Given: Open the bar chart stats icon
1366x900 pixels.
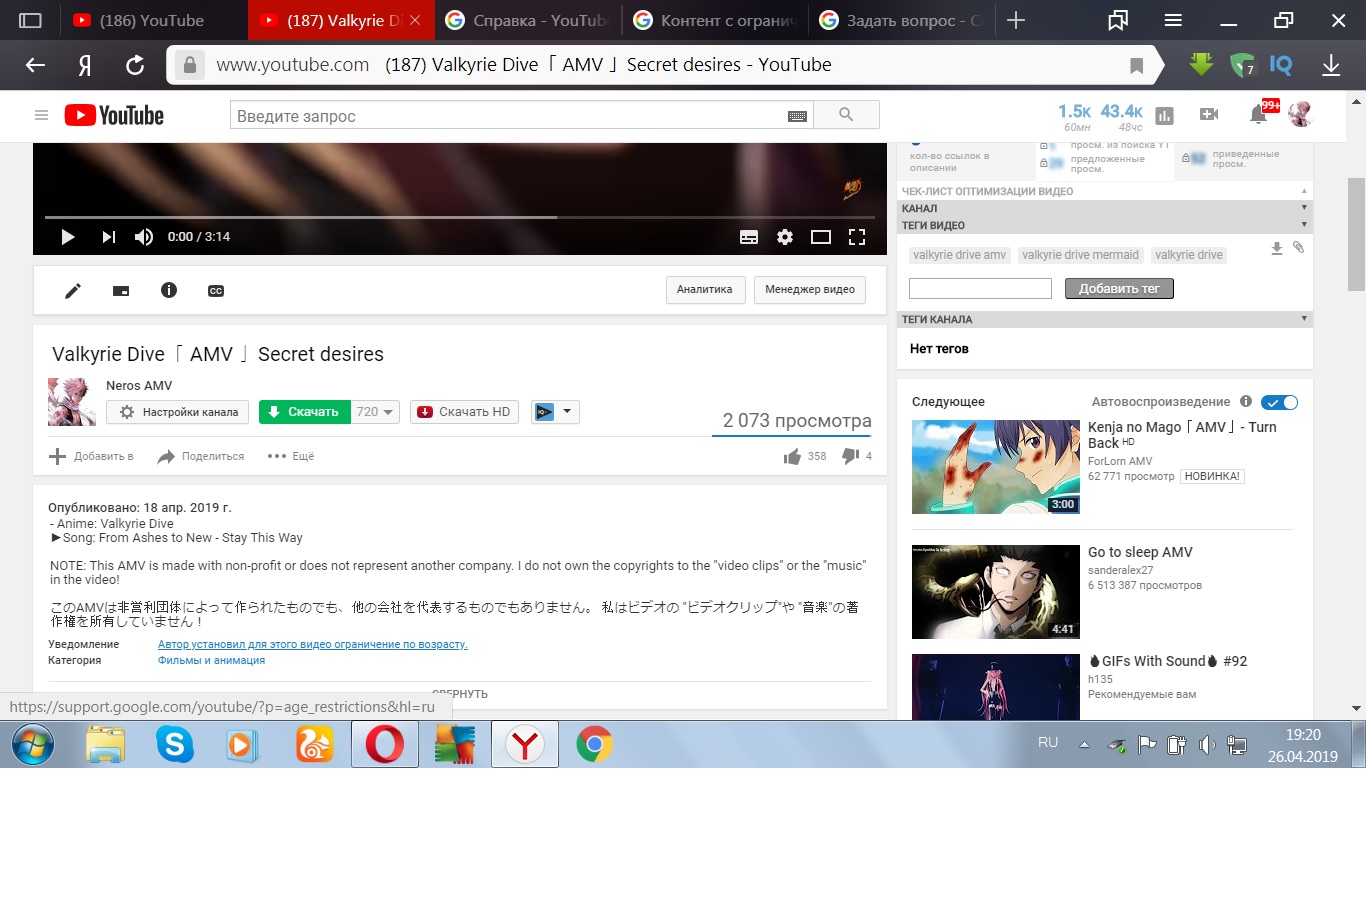Looking at the screenshot, I should (x=1164, y=116).
